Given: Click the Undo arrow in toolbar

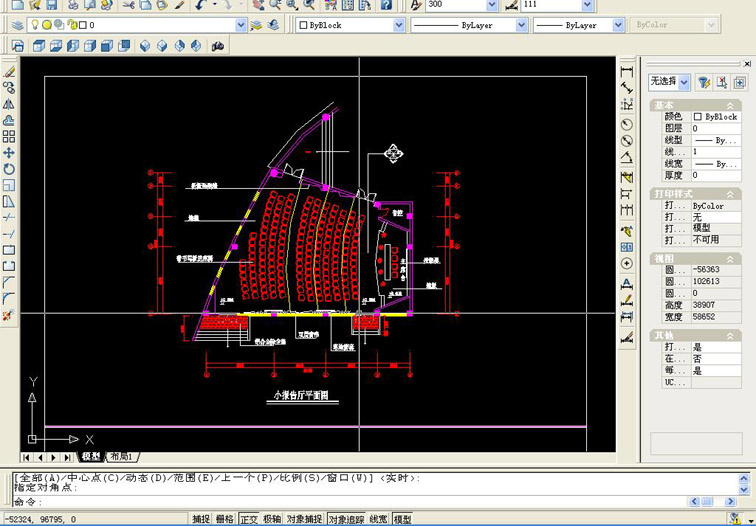Looking at the screenshot, I should coord(201,5).
